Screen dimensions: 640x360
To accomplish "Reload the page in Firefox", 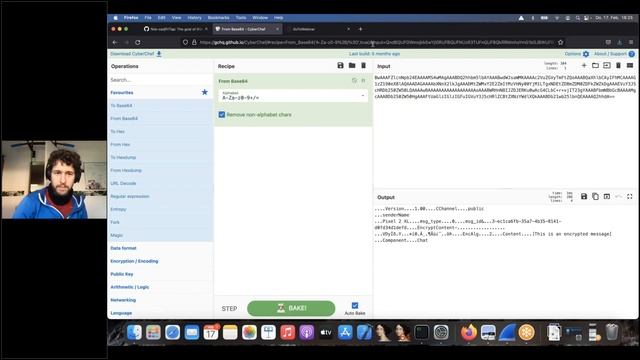I will [x=138, y=42].
